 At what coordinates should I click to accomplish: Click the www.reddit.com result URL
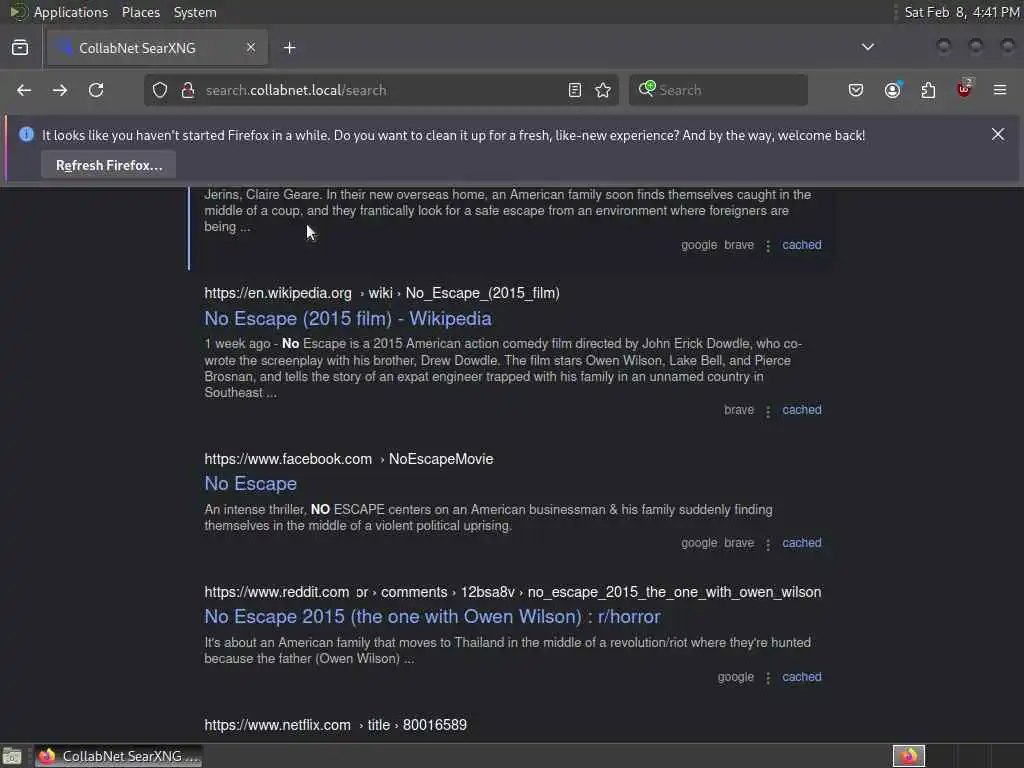513,592
